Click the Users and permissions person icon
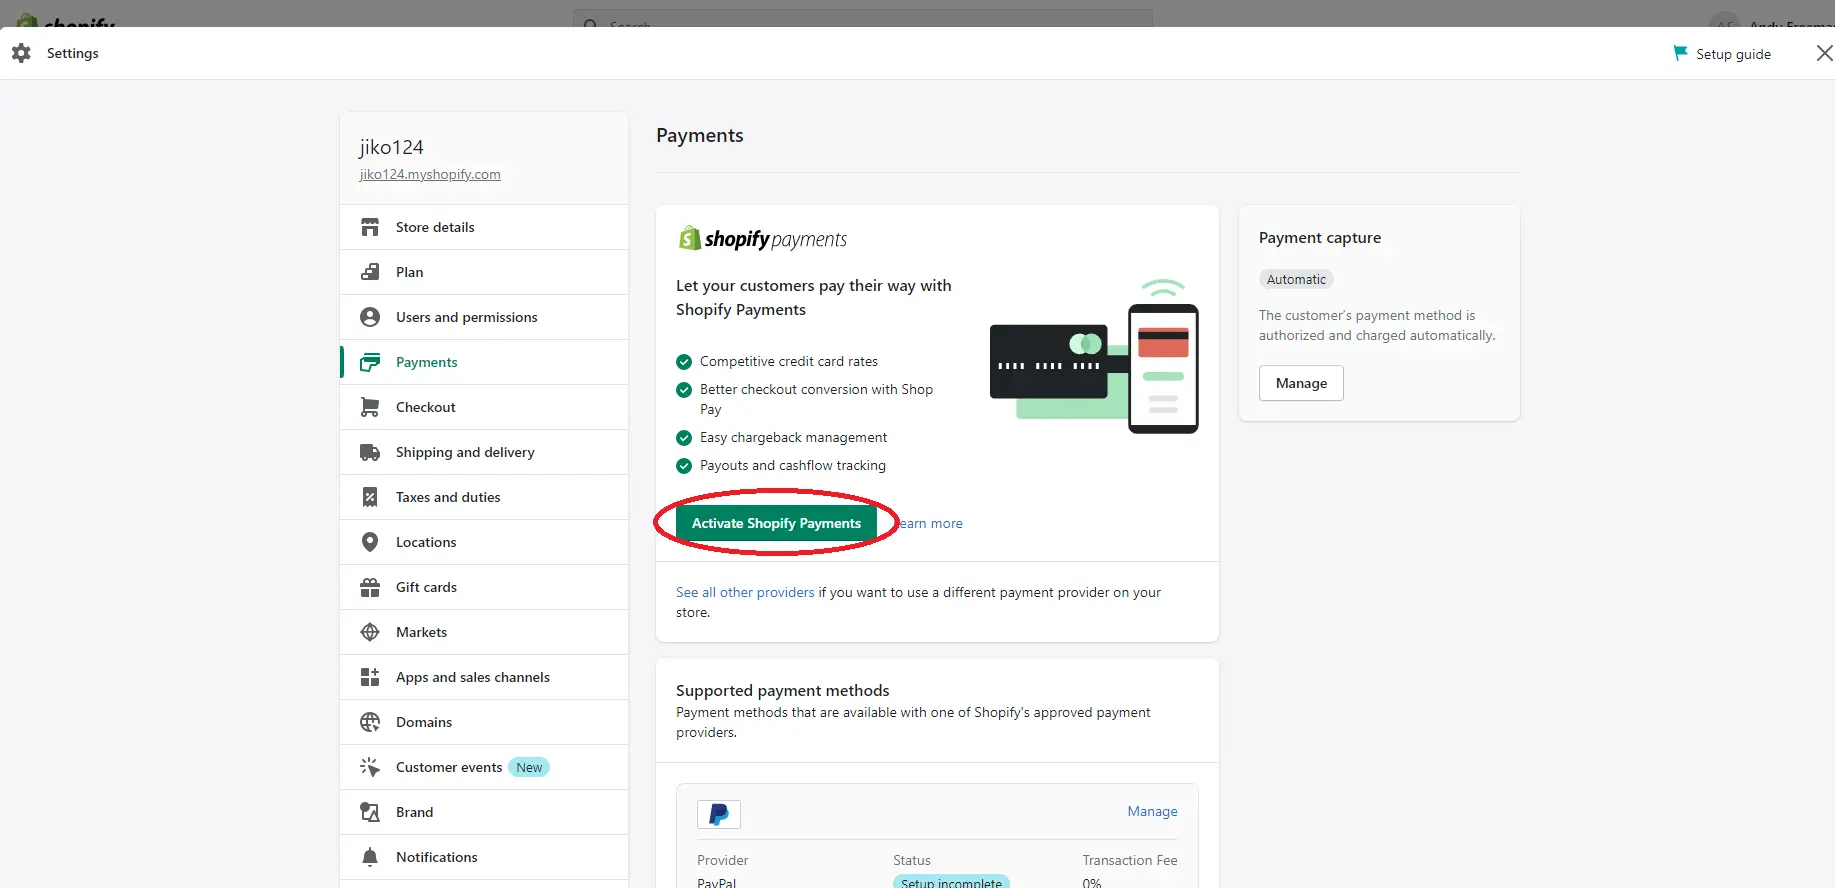 [x=370, y=317]
